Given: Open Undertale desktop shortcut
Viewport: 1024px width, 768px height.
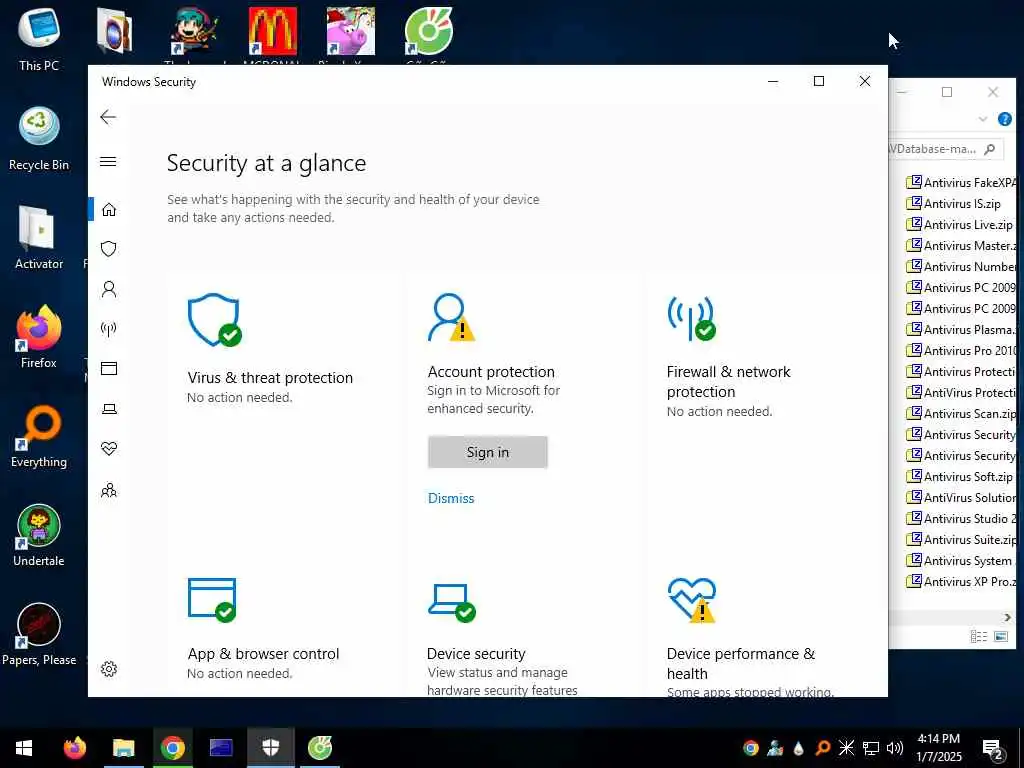Looking at the screenshot, I should [x=39, y=536].
